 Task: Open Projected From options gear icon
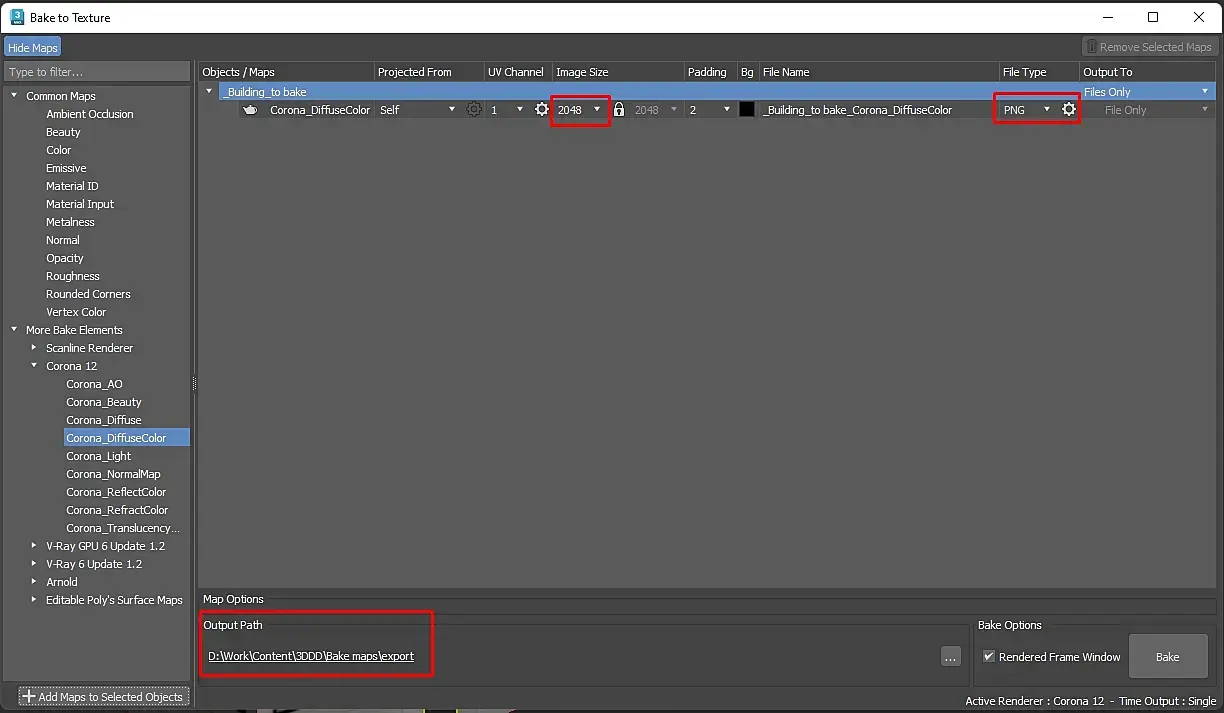(x=474, y=110)
